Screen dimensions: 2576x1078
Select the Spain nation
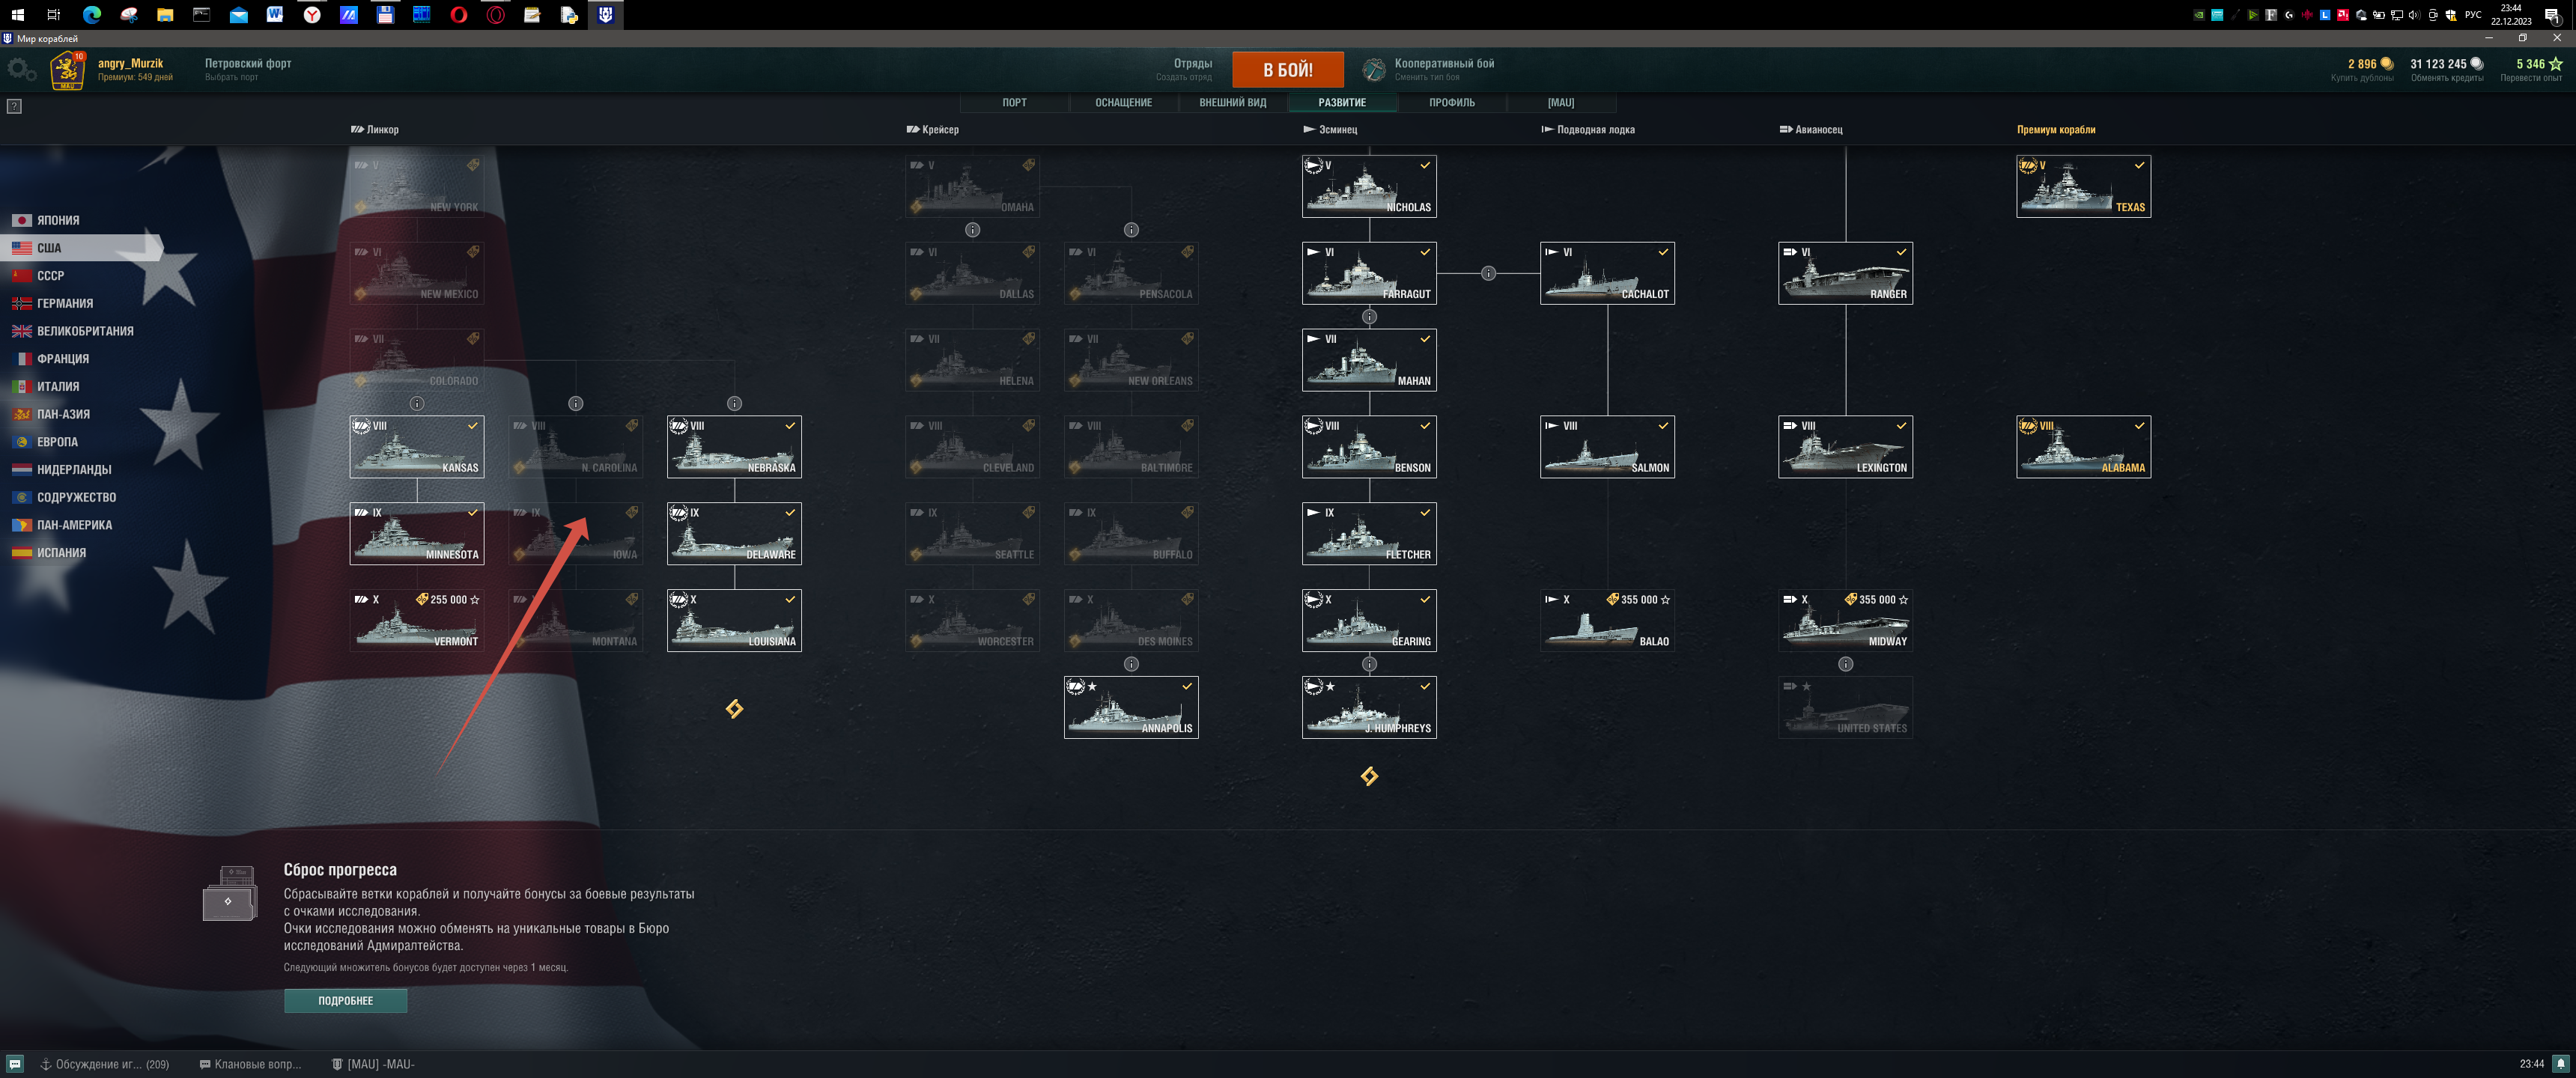[48, 553]
